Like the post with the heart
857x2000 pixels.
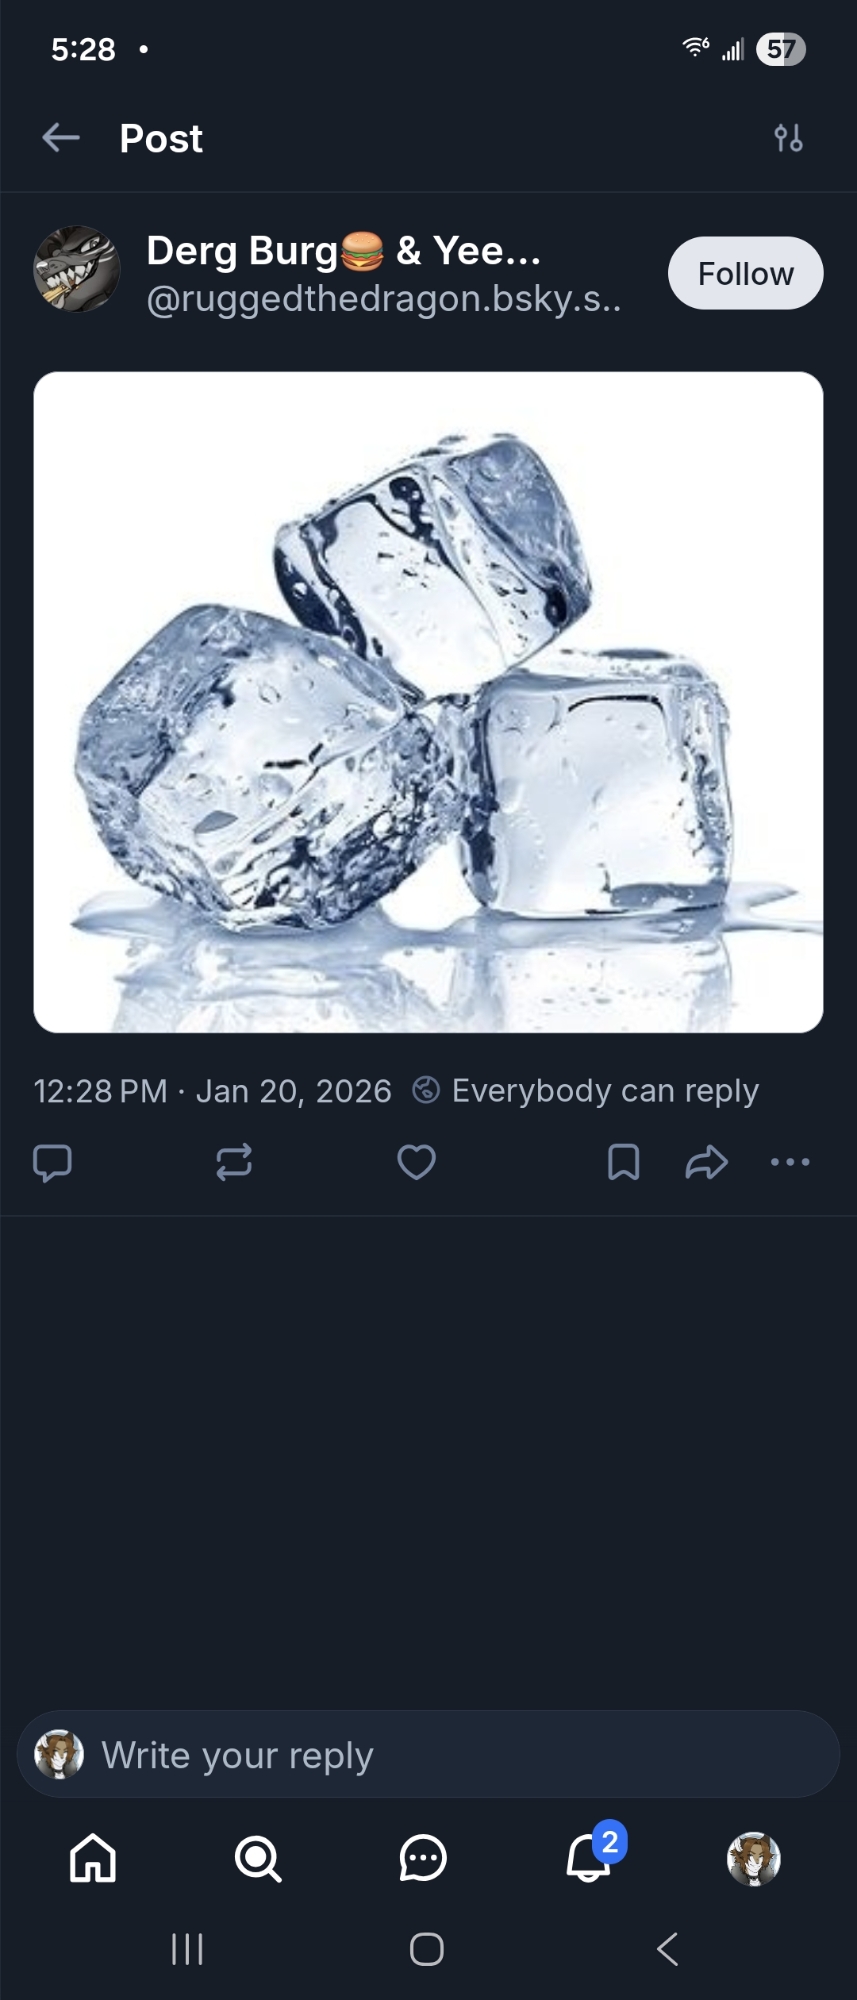416,1162
